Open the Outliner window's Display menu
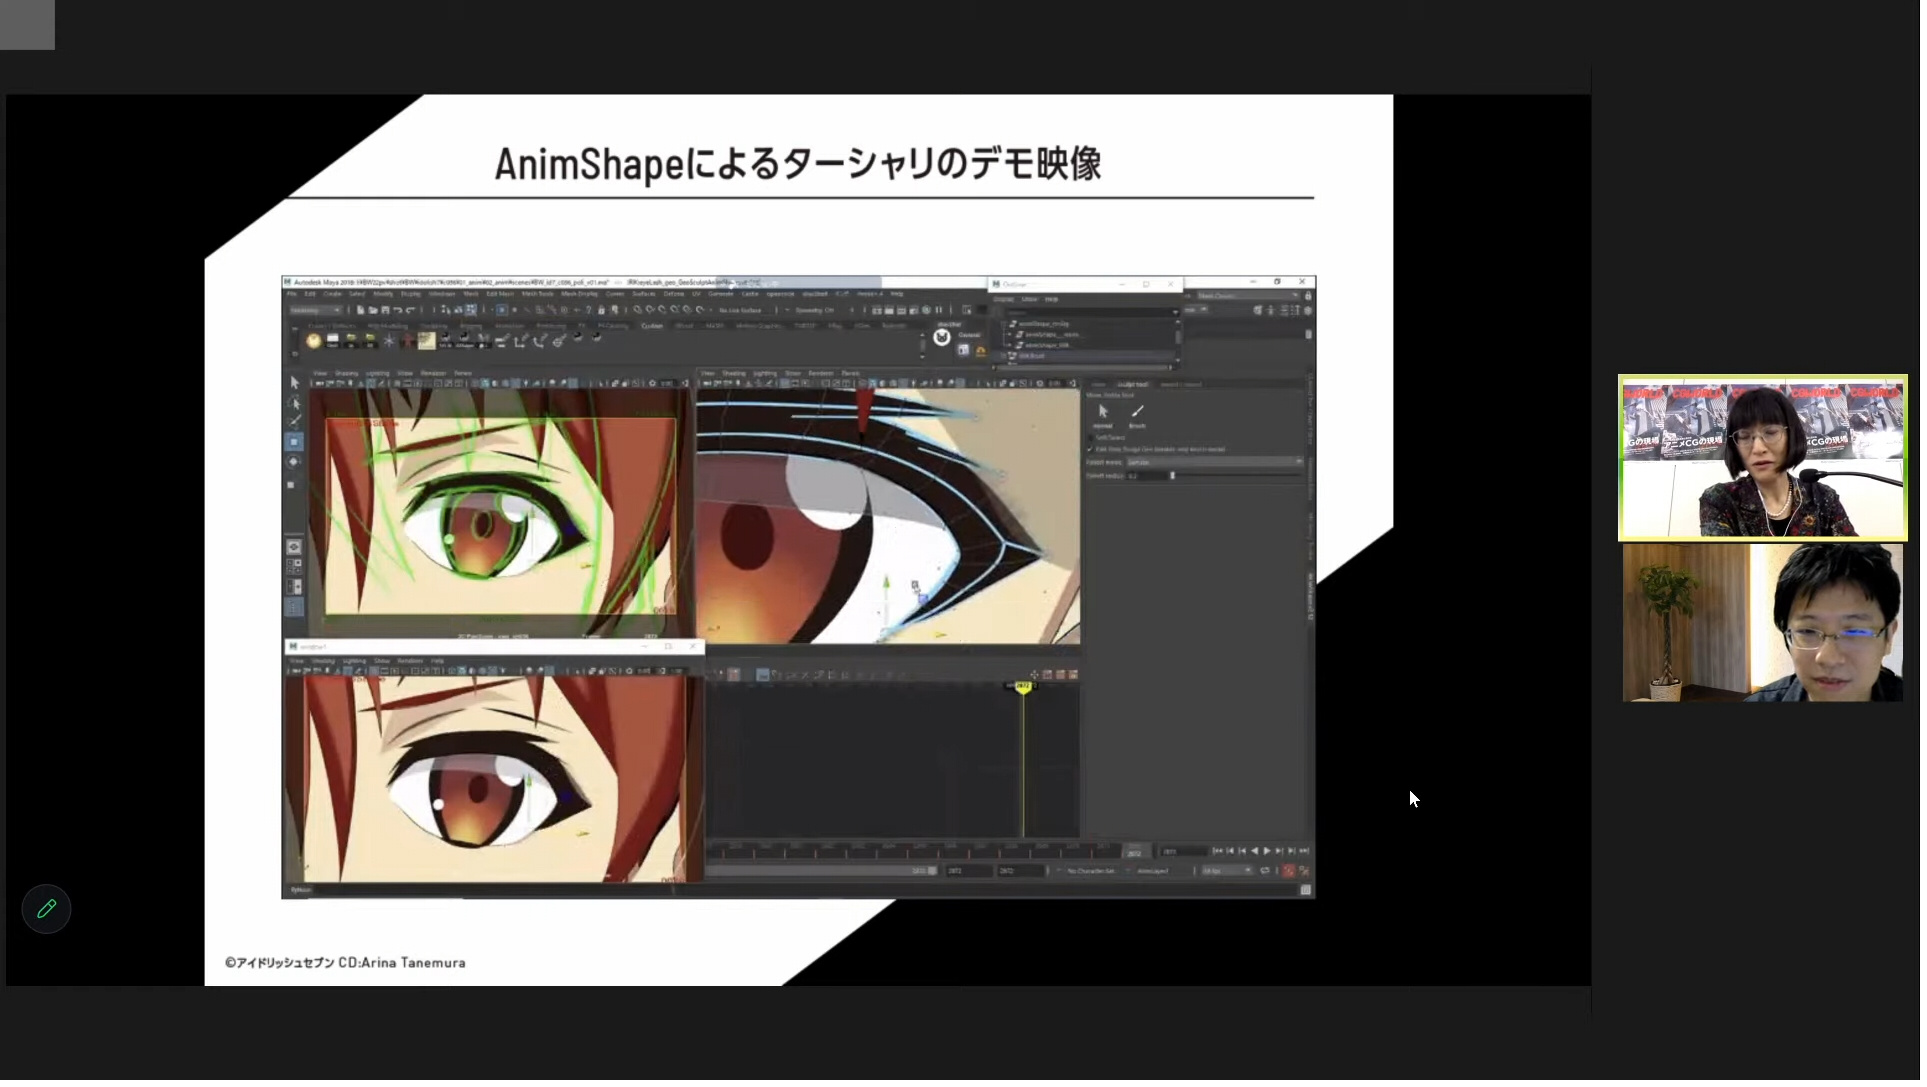1927x1087 pixels. tap(1004, 299)
